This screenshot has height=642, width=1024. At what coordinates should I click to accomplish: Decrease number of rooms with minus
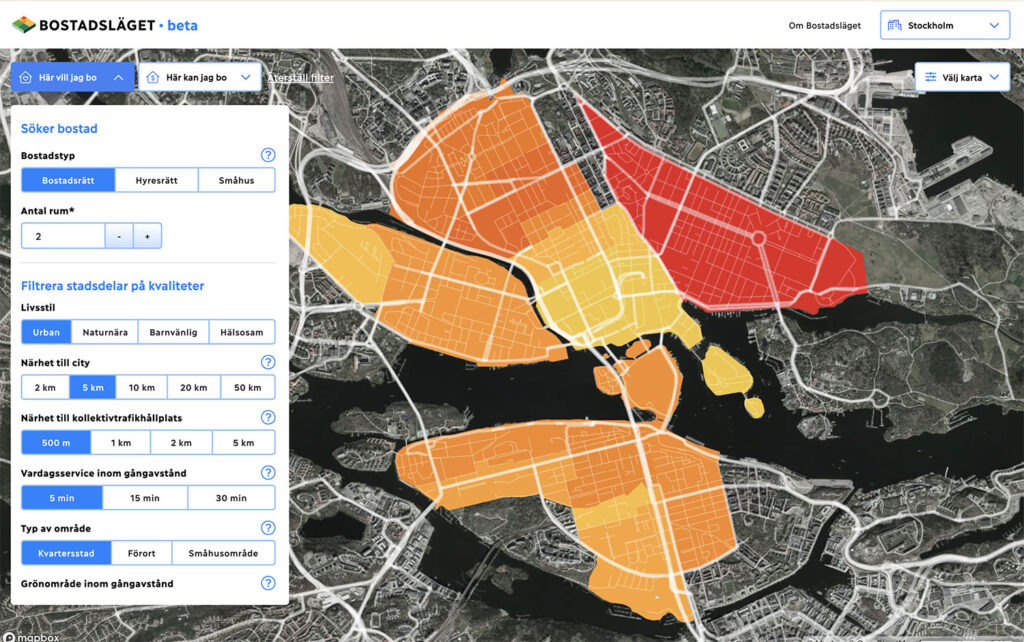[119, 236]
